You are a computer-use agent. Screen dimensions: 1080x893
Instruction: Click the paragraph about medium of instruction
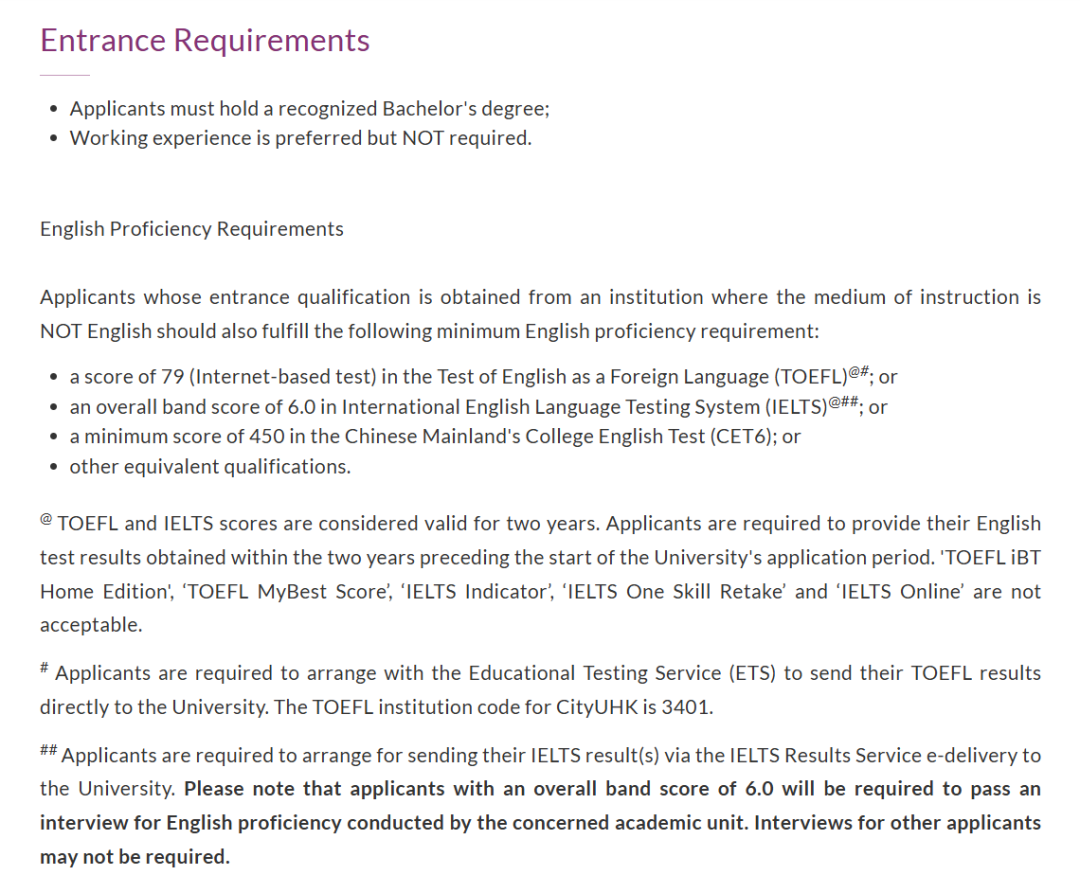[x=540, y=314]
